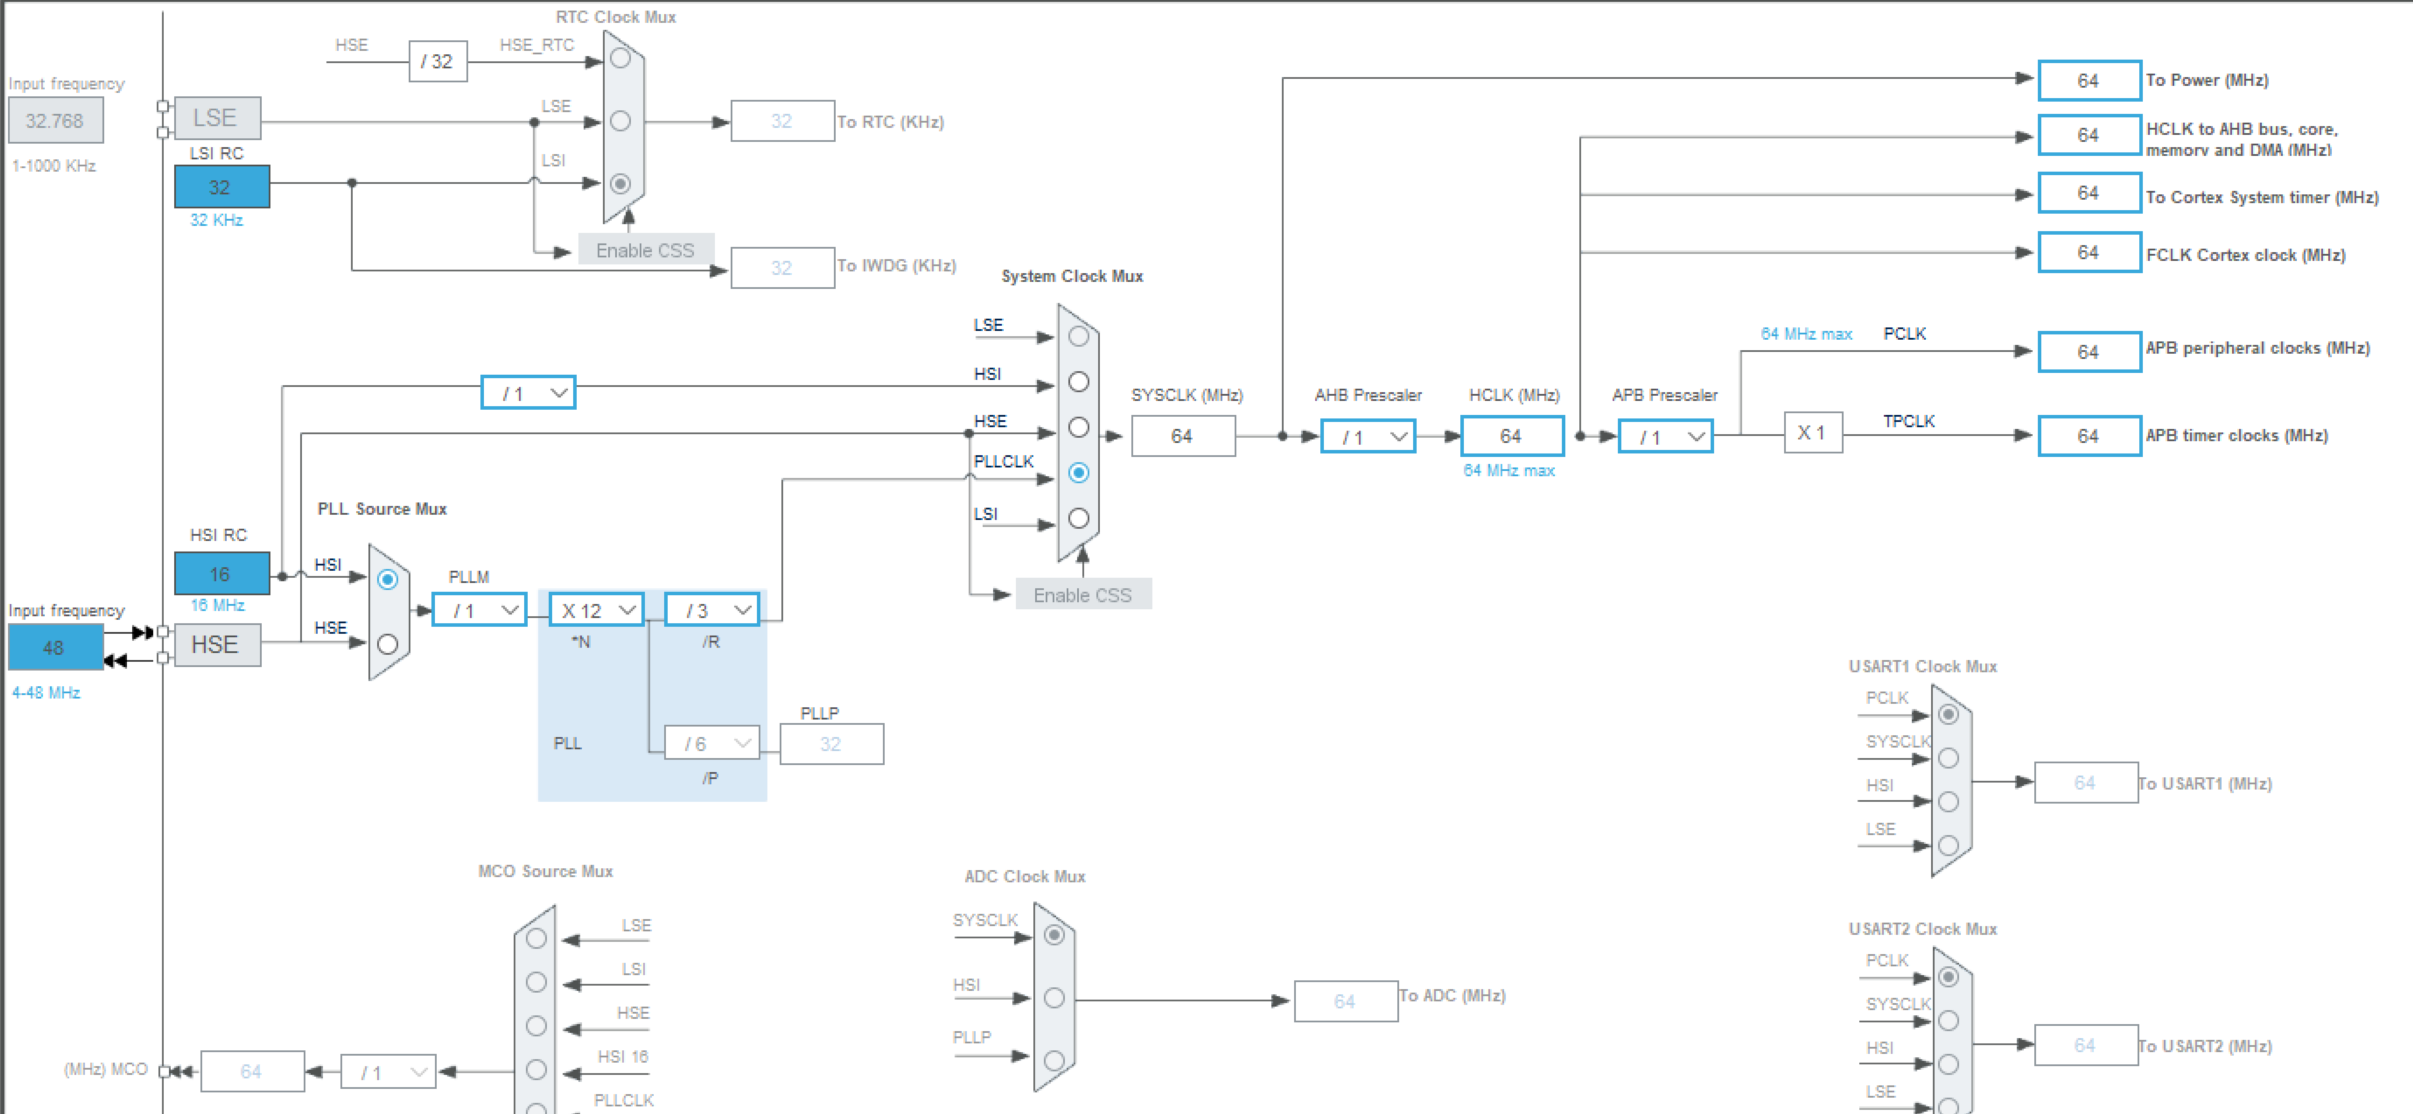
Task: Select SYSCLK in USART1 Clock Mux
Action: point(1948,758)
